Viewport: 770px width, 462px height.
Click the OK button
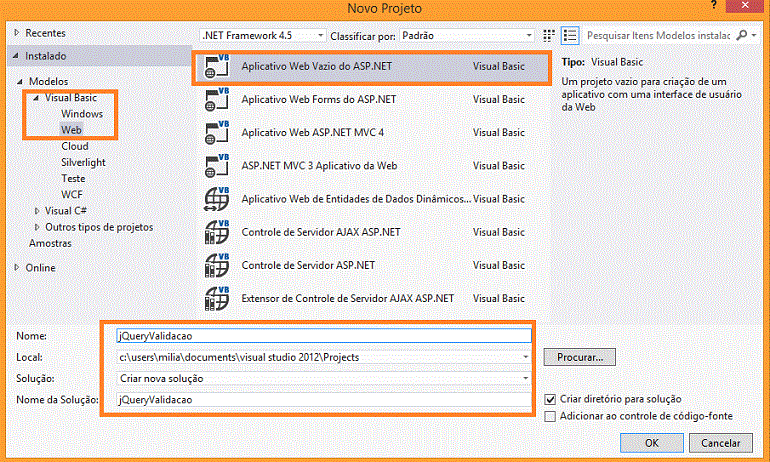(x=652, y=443)
